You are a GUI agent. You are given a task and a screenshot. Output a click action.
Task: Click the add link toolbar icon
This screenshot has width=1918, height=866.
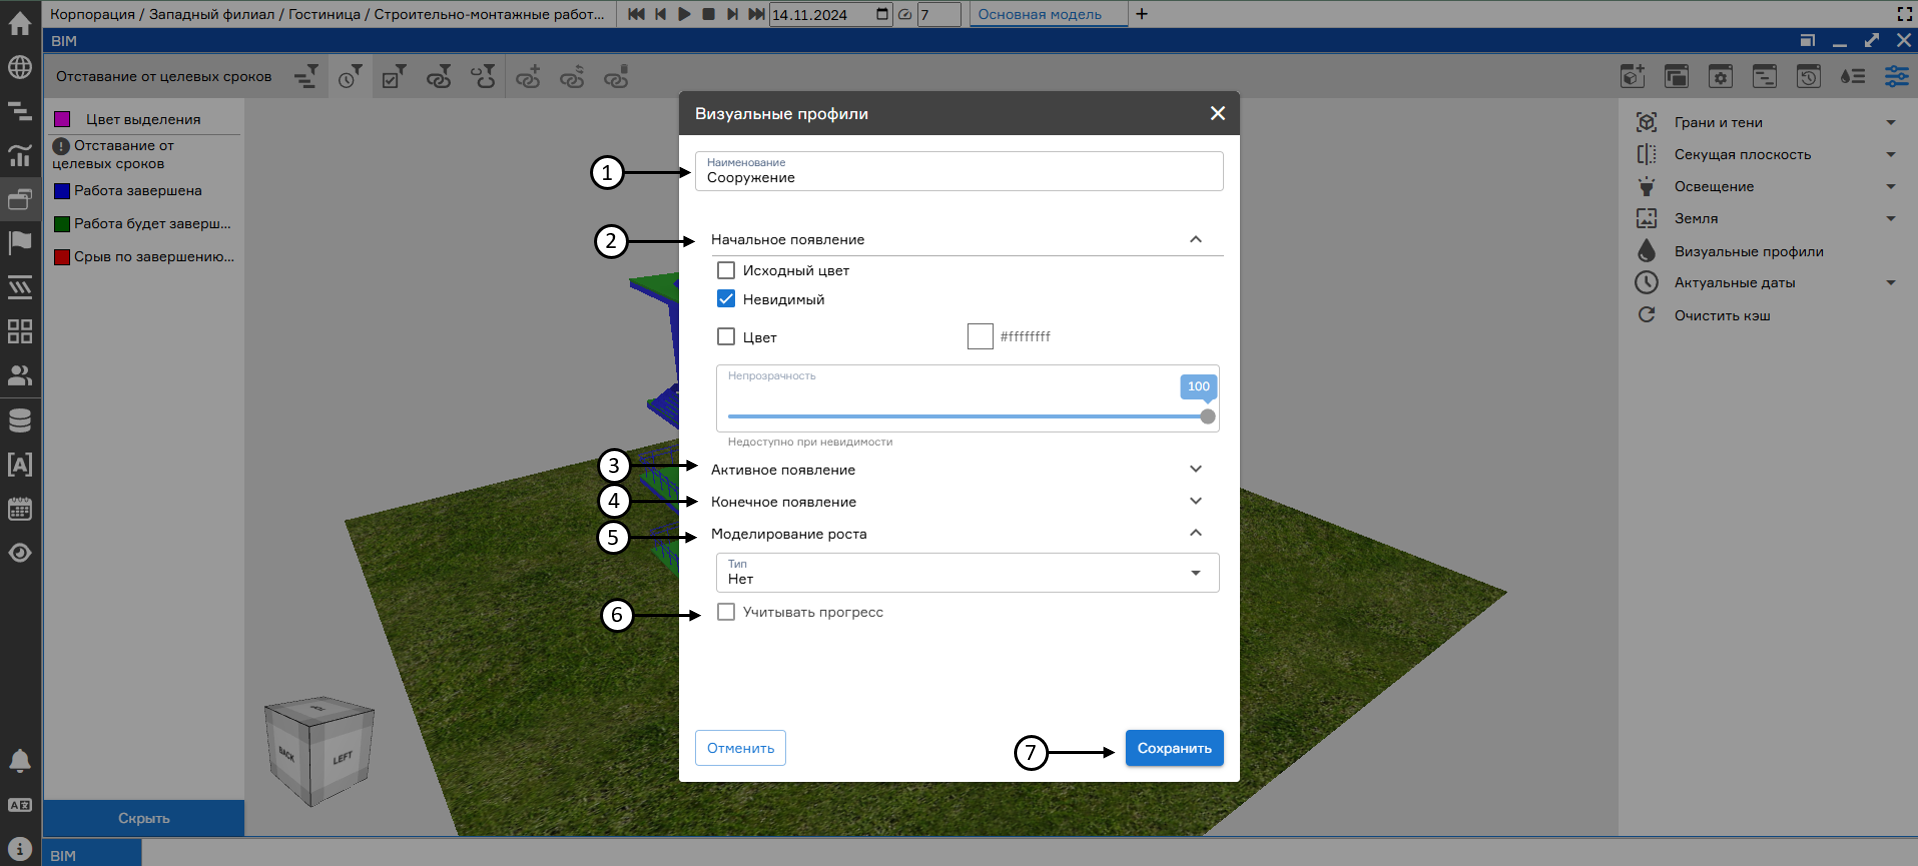pyautogui.click(x=528, y=77)
